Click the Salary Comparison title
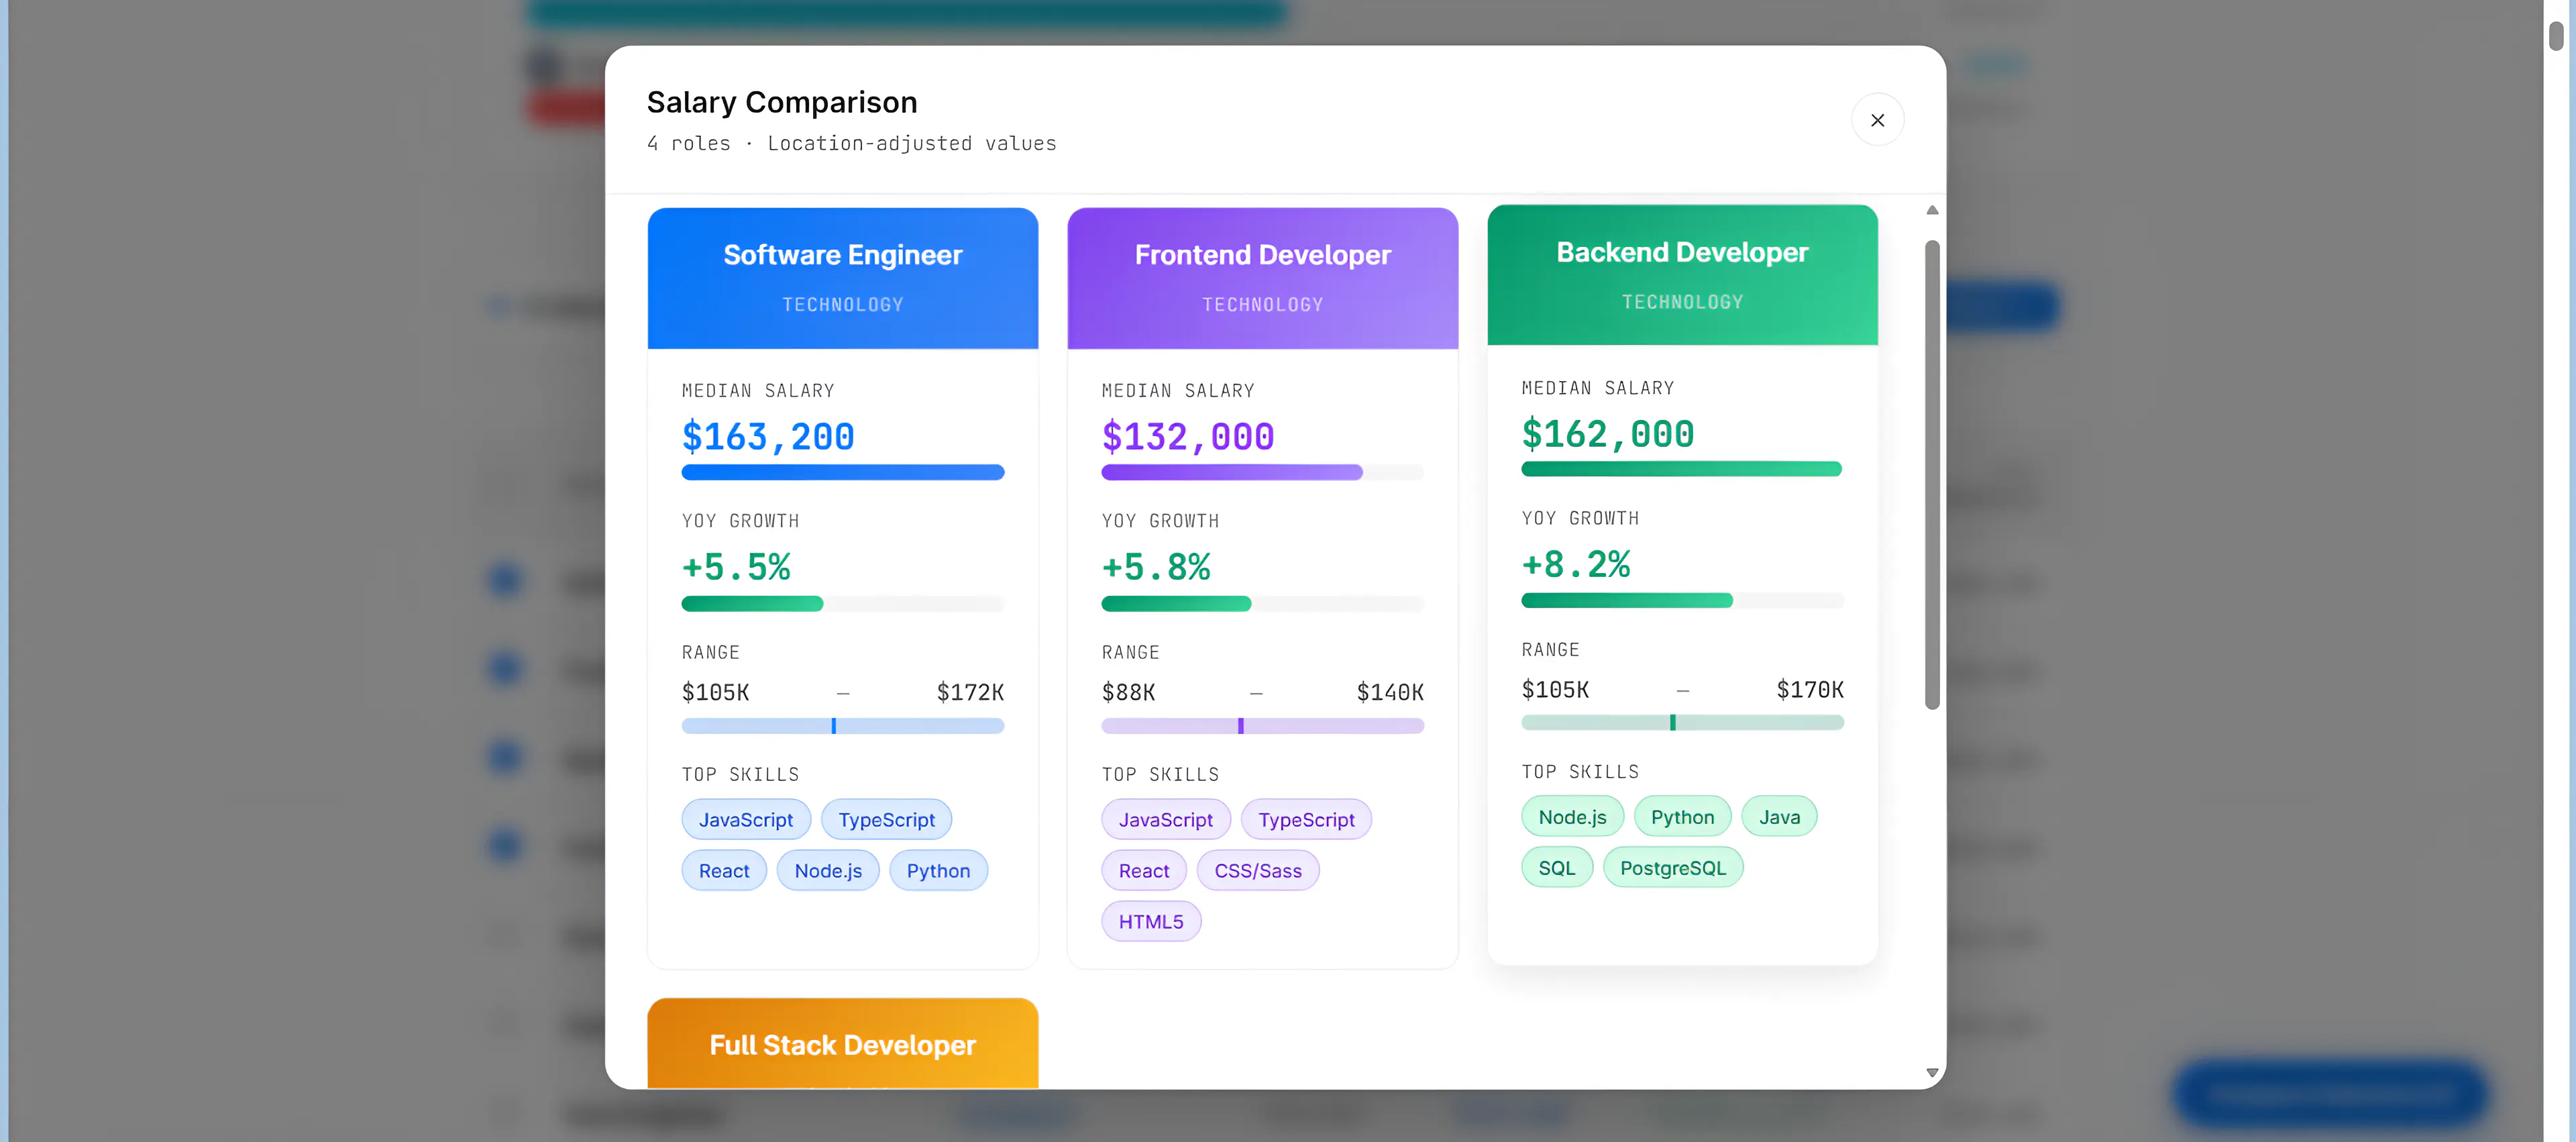2576x1142 pixels. [x=782, y=102]
